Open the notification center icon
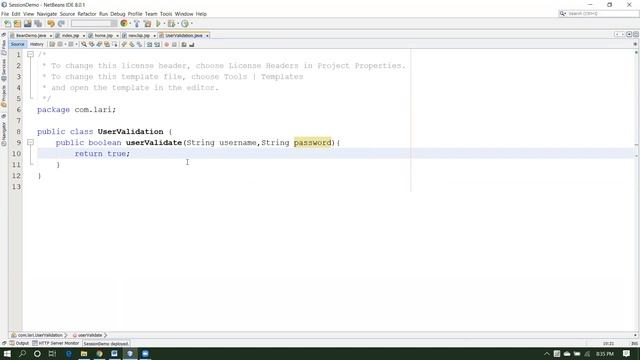Screen dimensions: 640x360 click(x=627, y=354)
